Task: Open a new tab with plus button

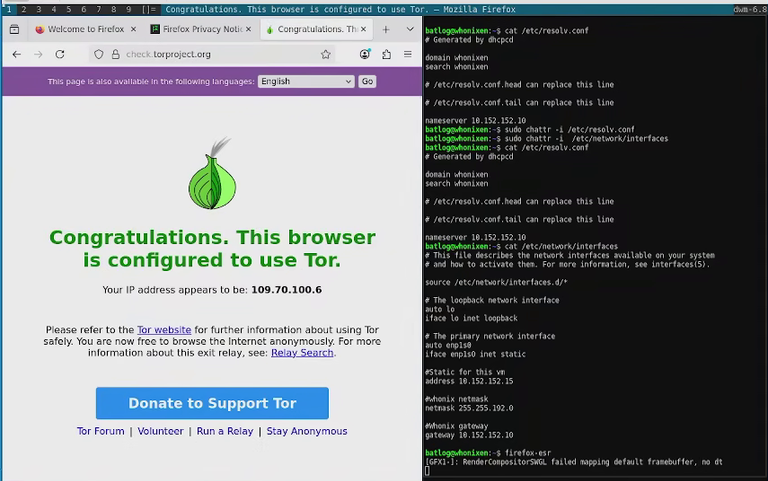Action: [x=386, y=29]
